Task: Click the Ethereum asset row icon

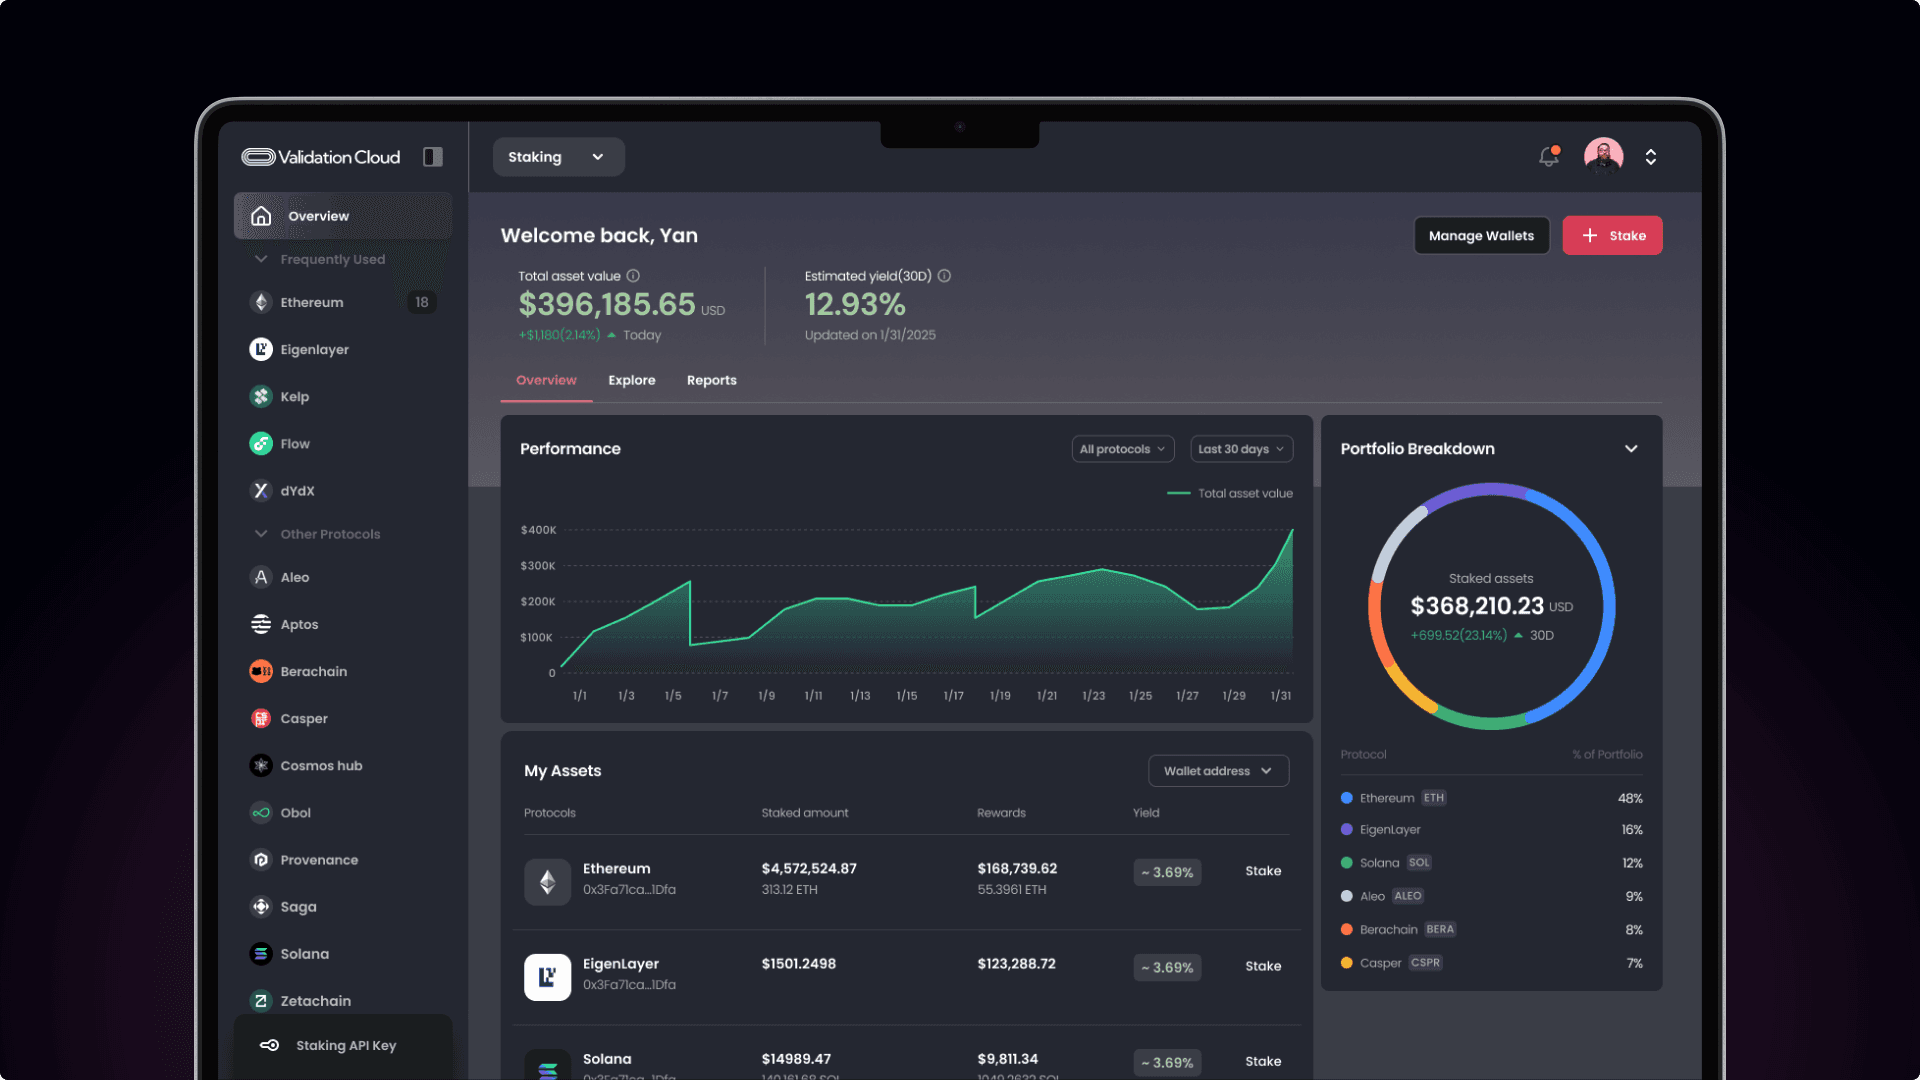Action: 547,881
